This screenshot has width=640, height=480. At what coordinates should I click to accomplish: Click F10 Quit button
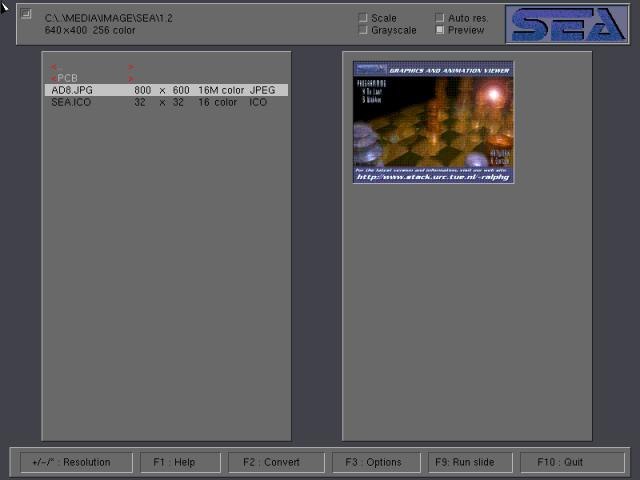coord(572,462)
